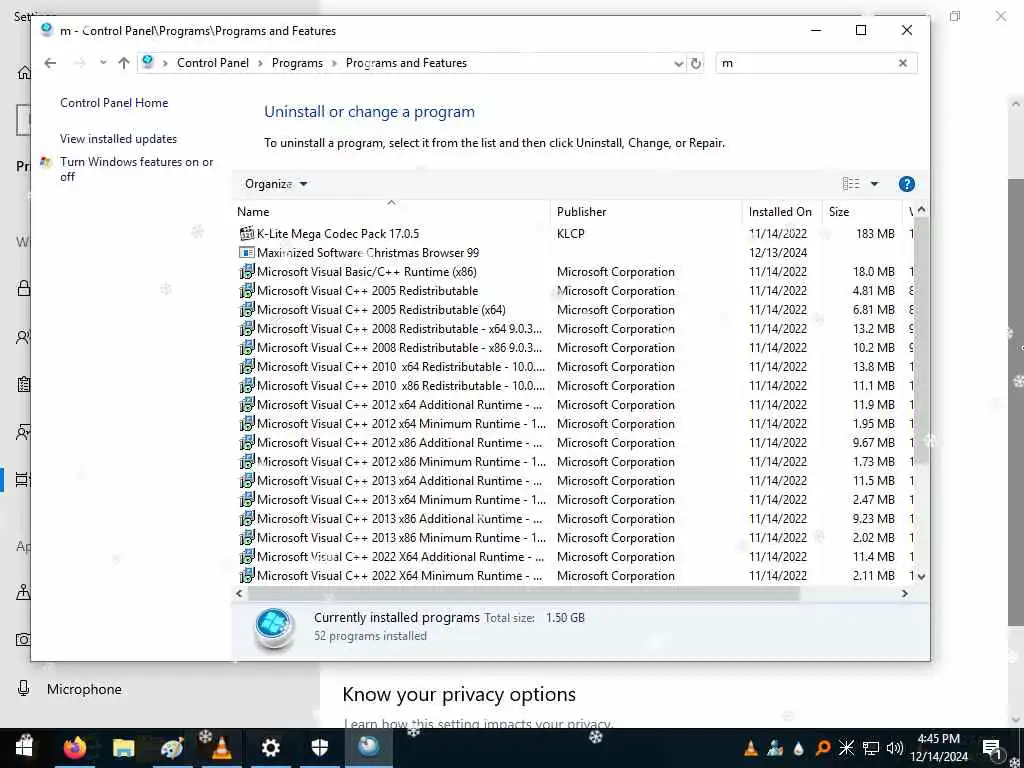Screen dimensions: 1024x768
Task: Open the Help question mark icon
Action: (x=906, y=184)
